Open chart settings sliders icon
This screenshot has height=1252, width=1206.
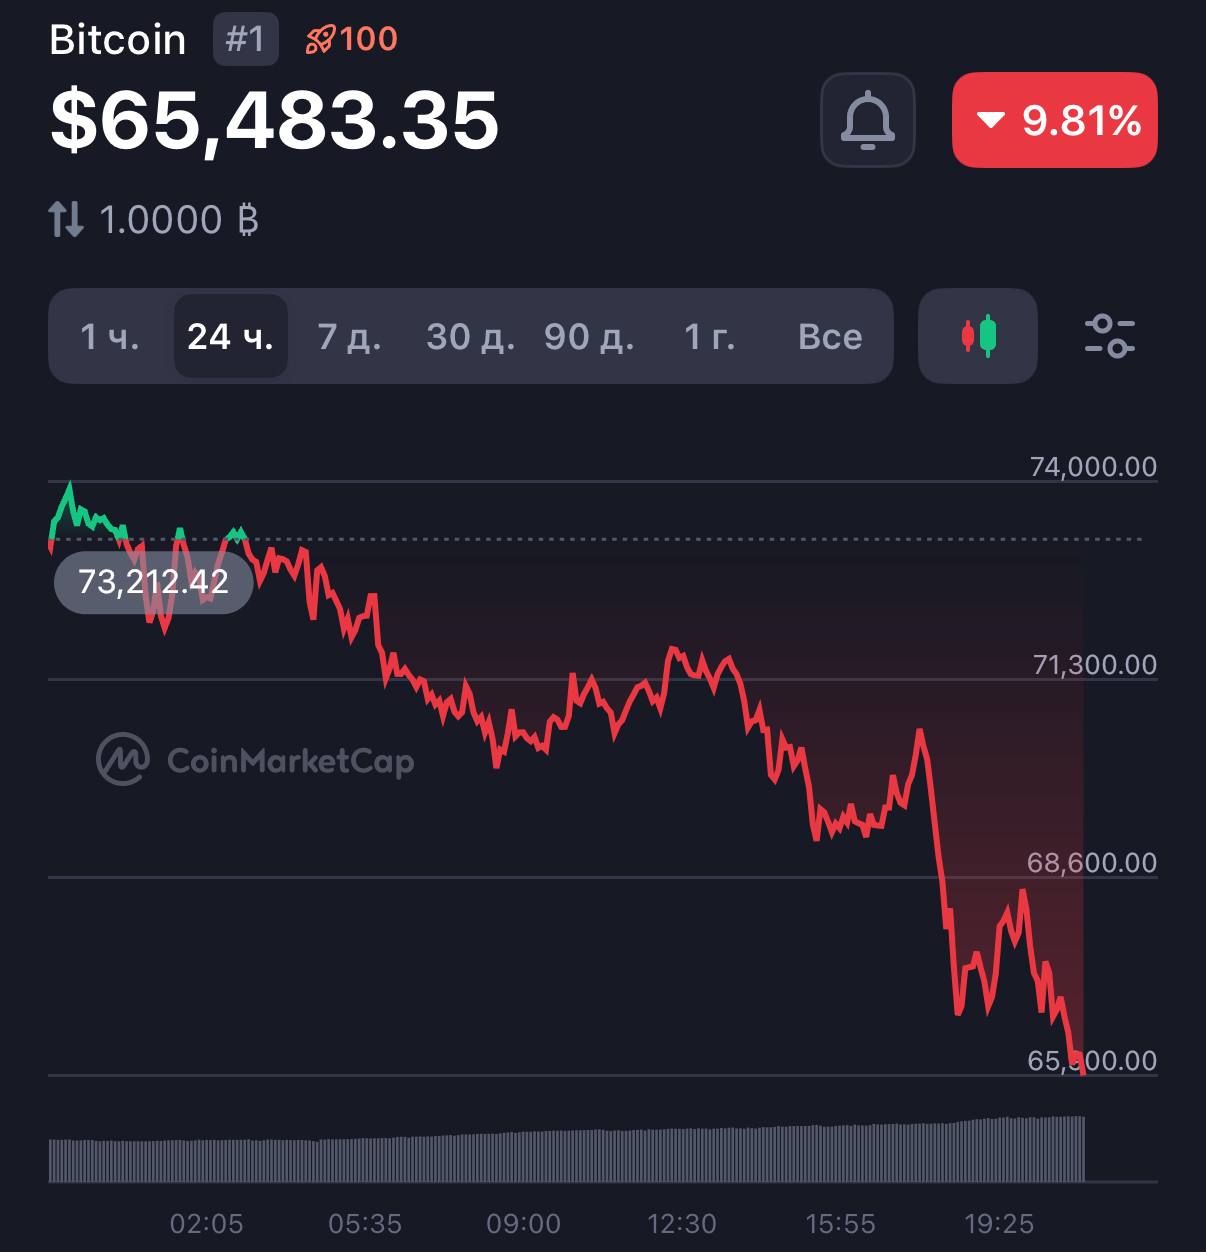[x=1110, y=336]
